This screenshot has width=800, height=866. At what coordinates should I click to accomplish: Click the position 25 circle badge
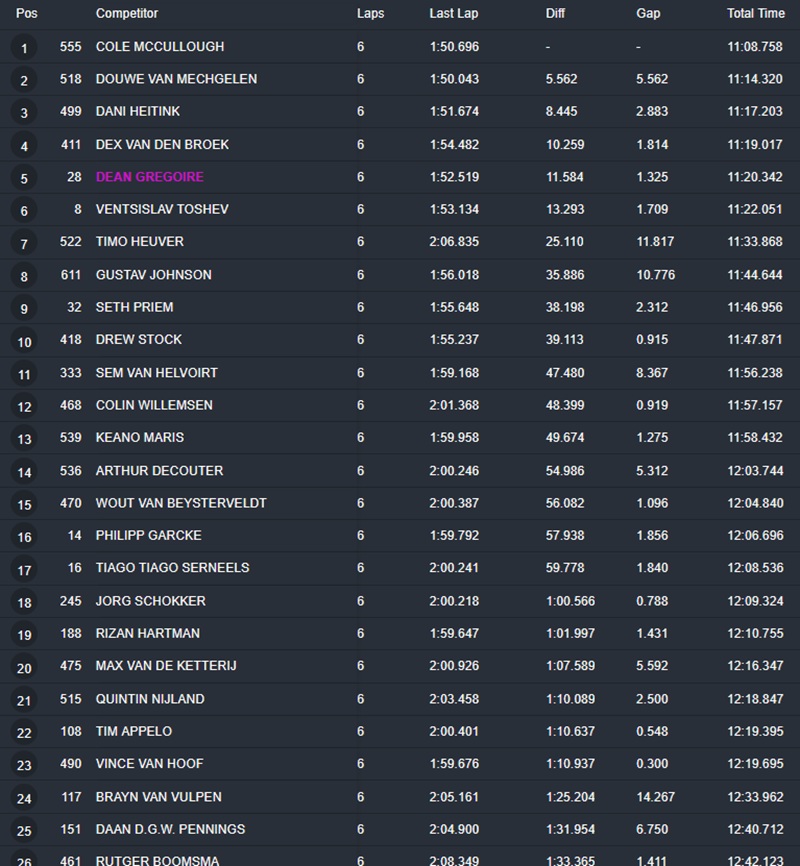click(x=24, y=830)
